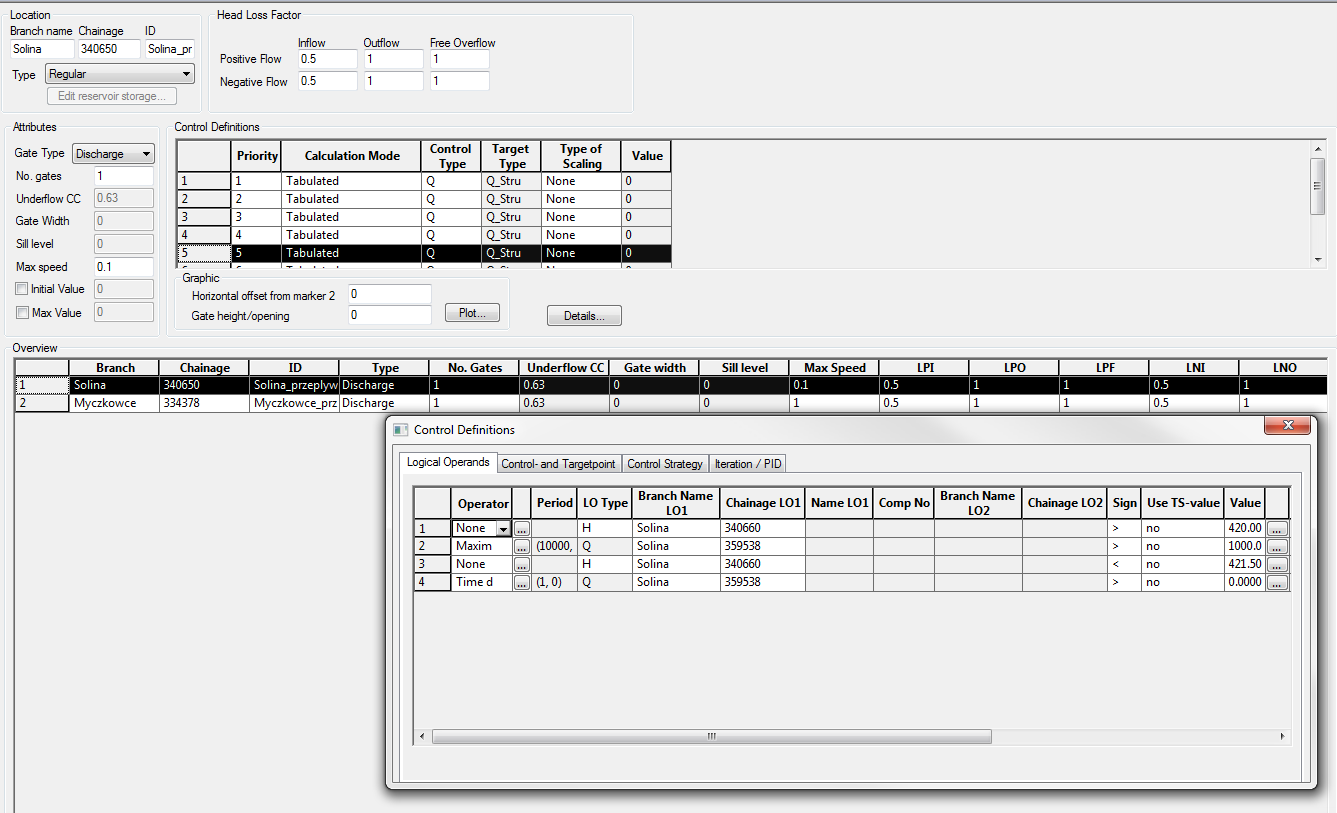Select Solina row in Overview table
The width and height of the screenshot is (1337, 813).
click(670, 385)
